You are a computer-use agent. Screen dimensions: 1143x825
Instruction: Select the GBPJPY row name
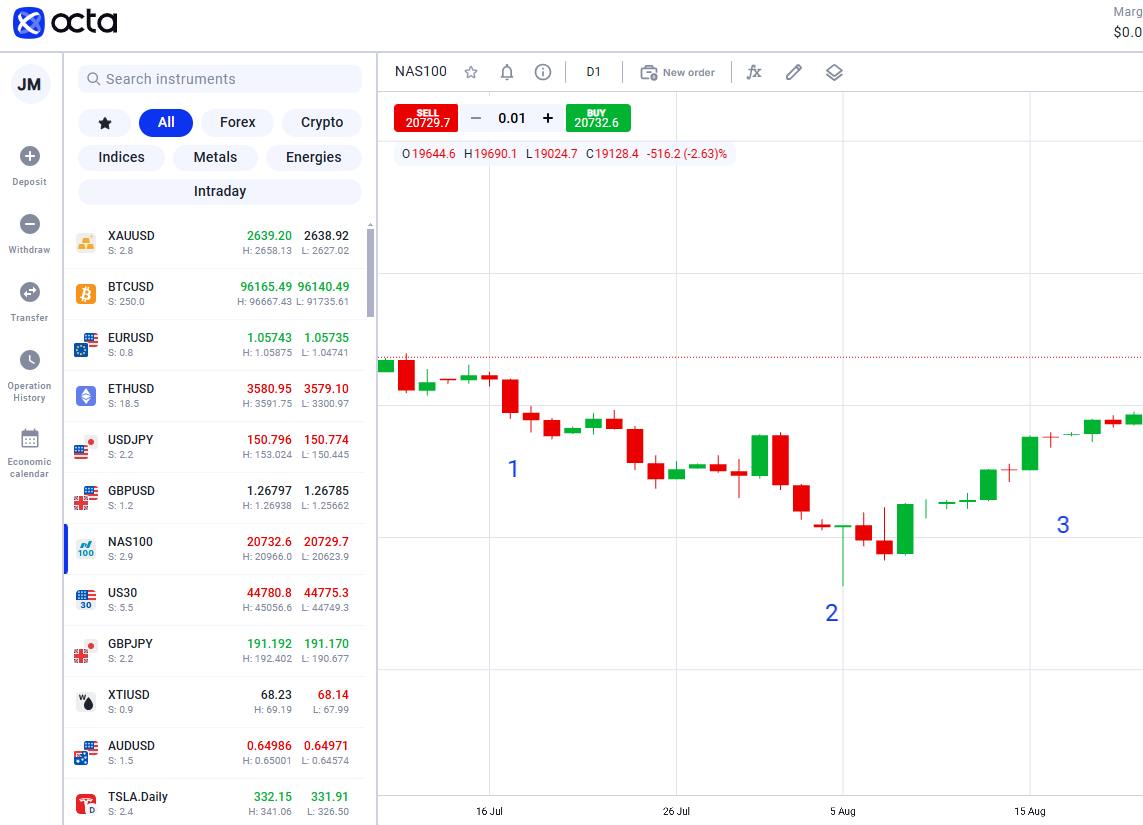coord(130,644)
